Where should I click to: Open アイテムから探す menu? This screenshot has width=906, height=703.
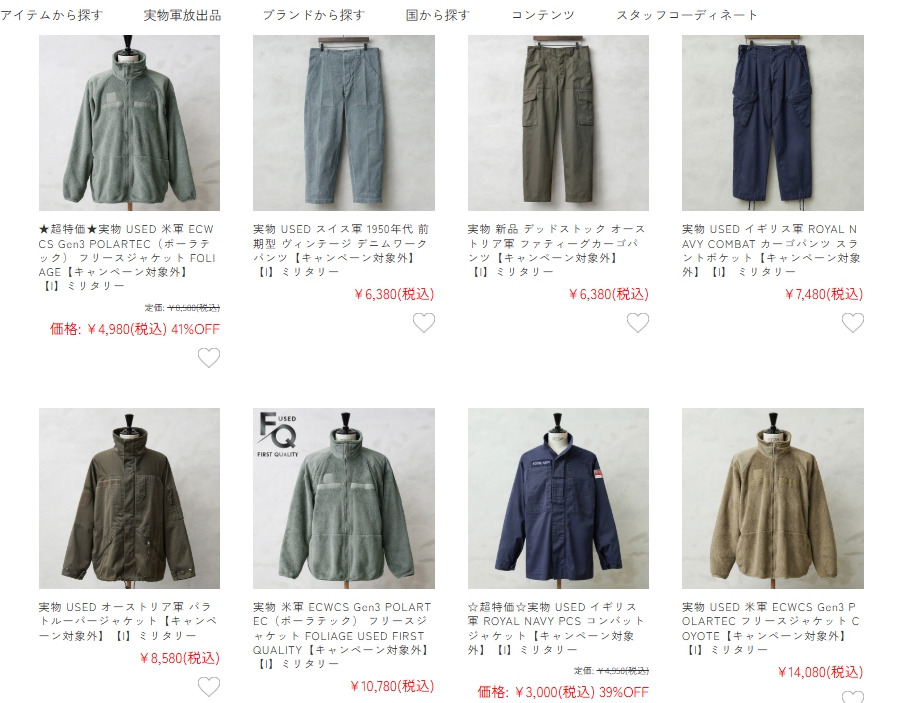(51, 15)
